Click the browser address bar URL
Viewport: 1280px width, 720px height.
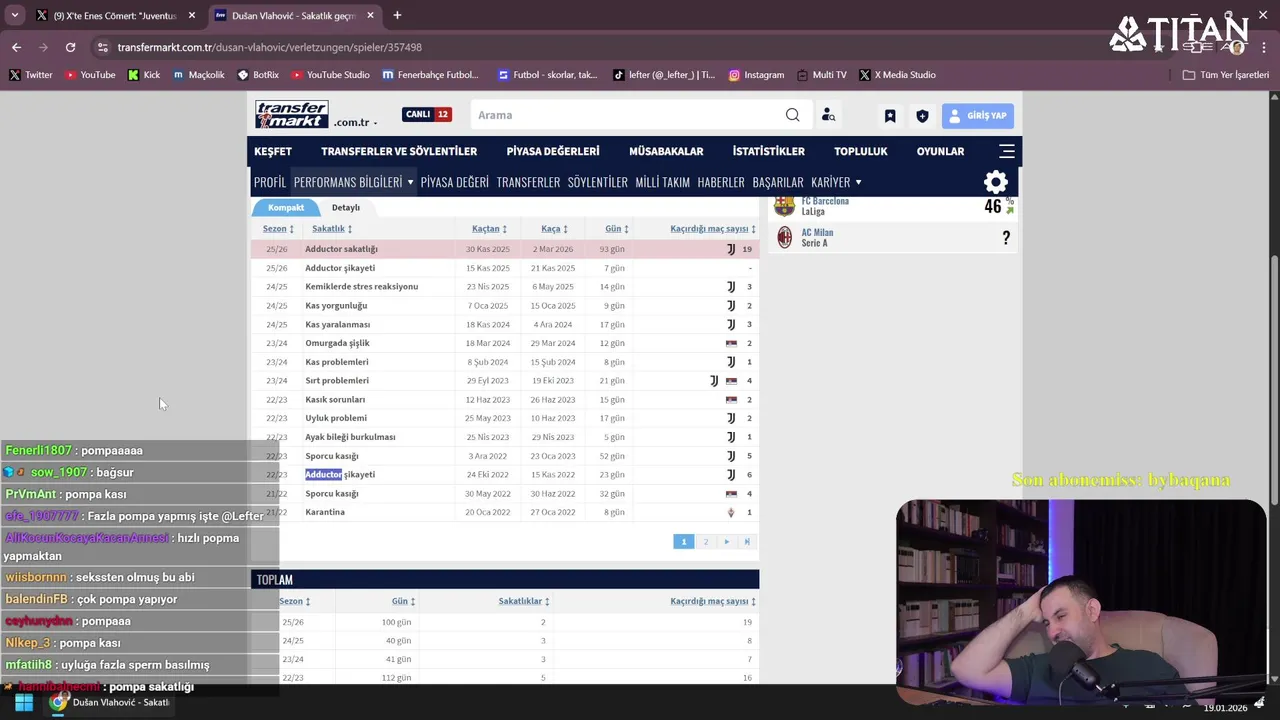[x=269, y=47]
